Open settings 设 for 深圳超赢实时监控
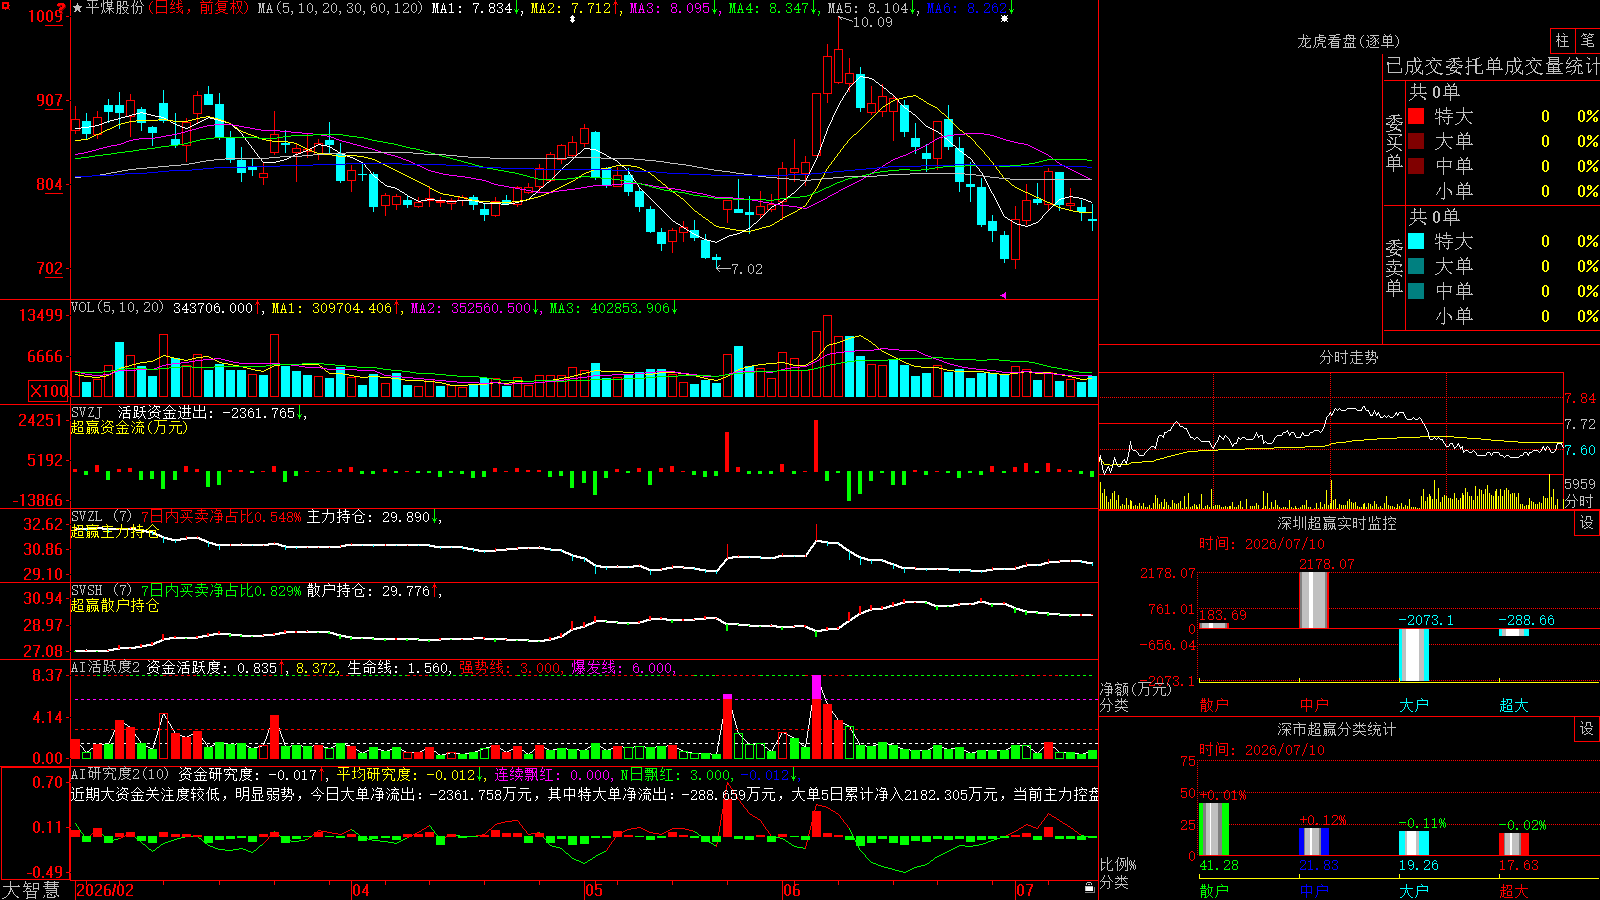 coord(1587,523)
